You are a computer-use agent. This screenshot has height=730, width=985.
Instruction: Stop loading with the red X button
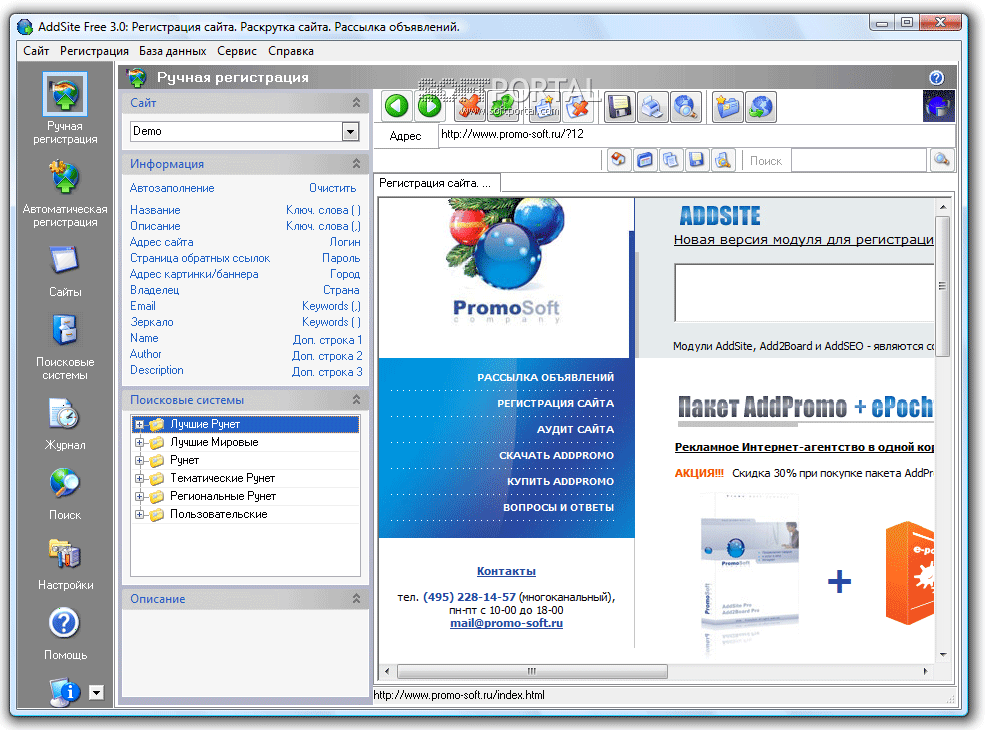pos(469,106)
